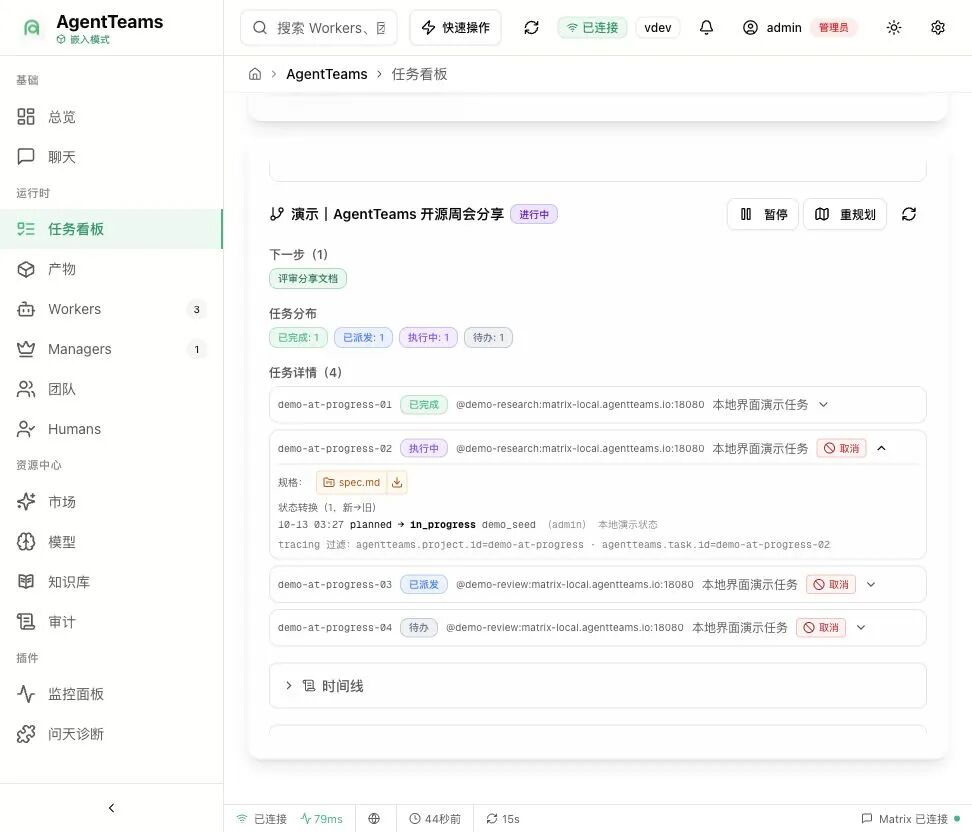Cancel task demo-at-progress-03

(831, 585)
